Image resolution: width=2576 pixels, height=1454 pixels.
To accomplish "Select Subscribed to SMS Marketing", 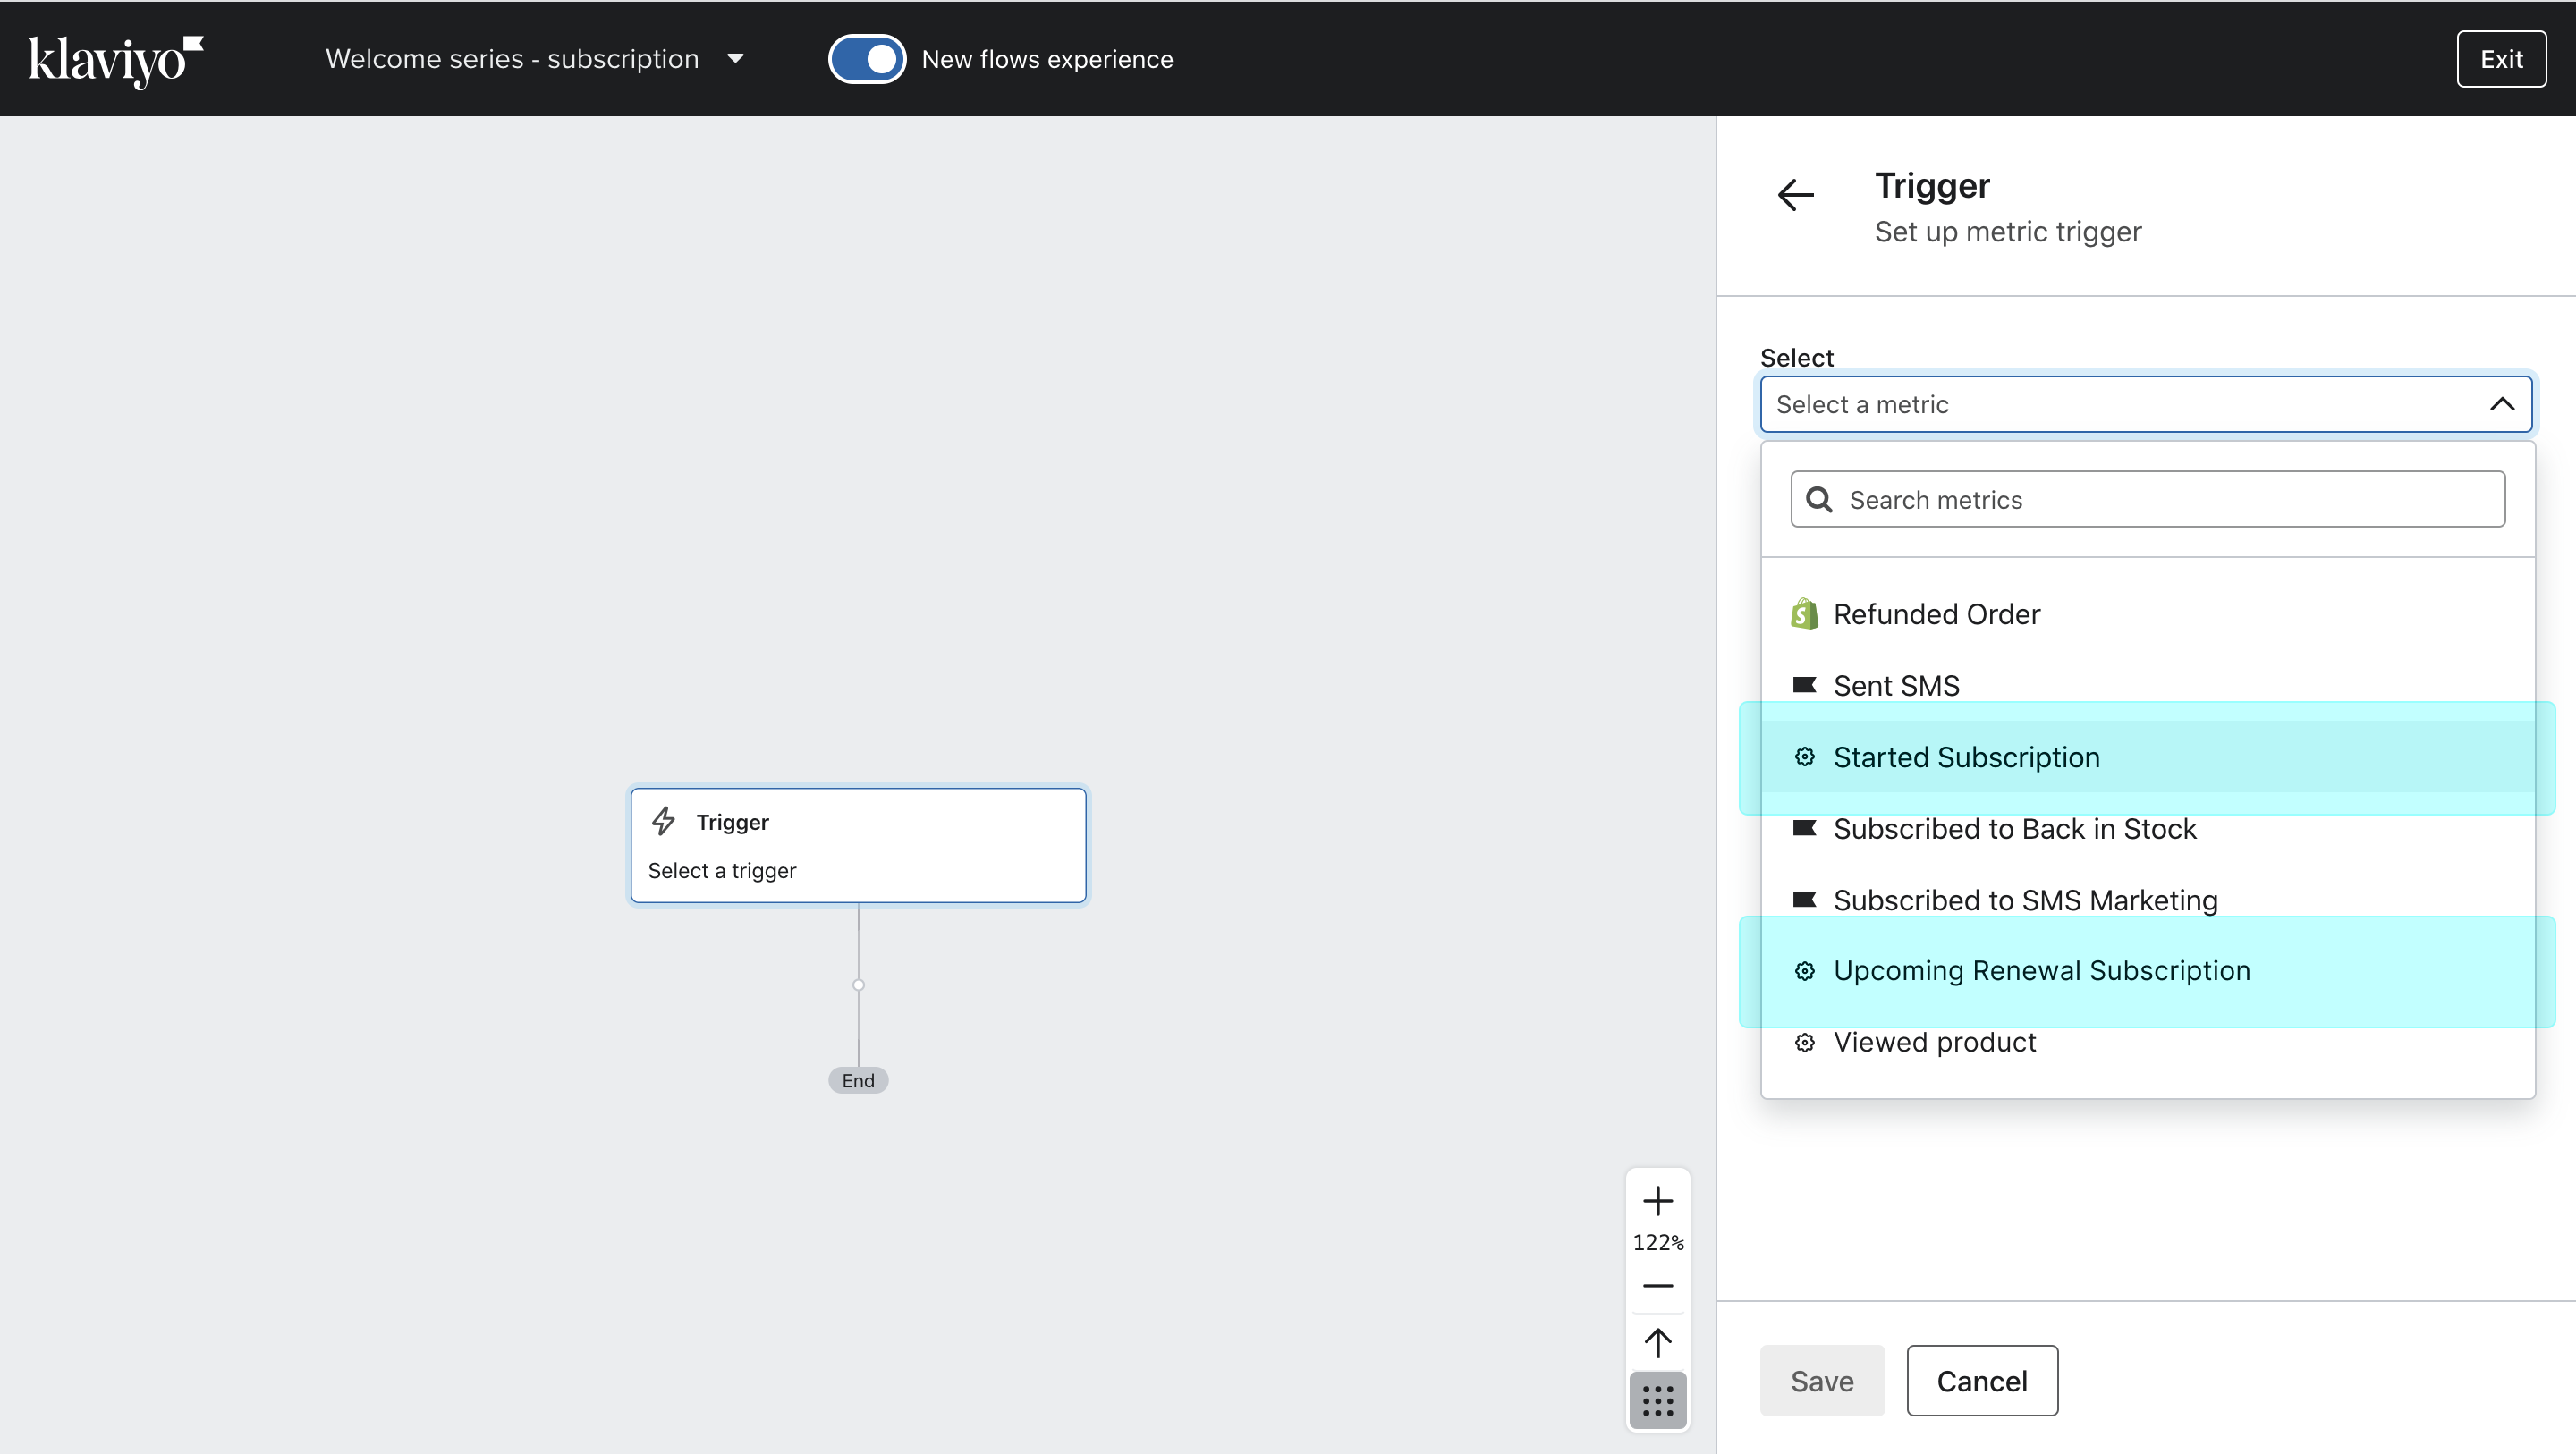I will (2147, 900).
